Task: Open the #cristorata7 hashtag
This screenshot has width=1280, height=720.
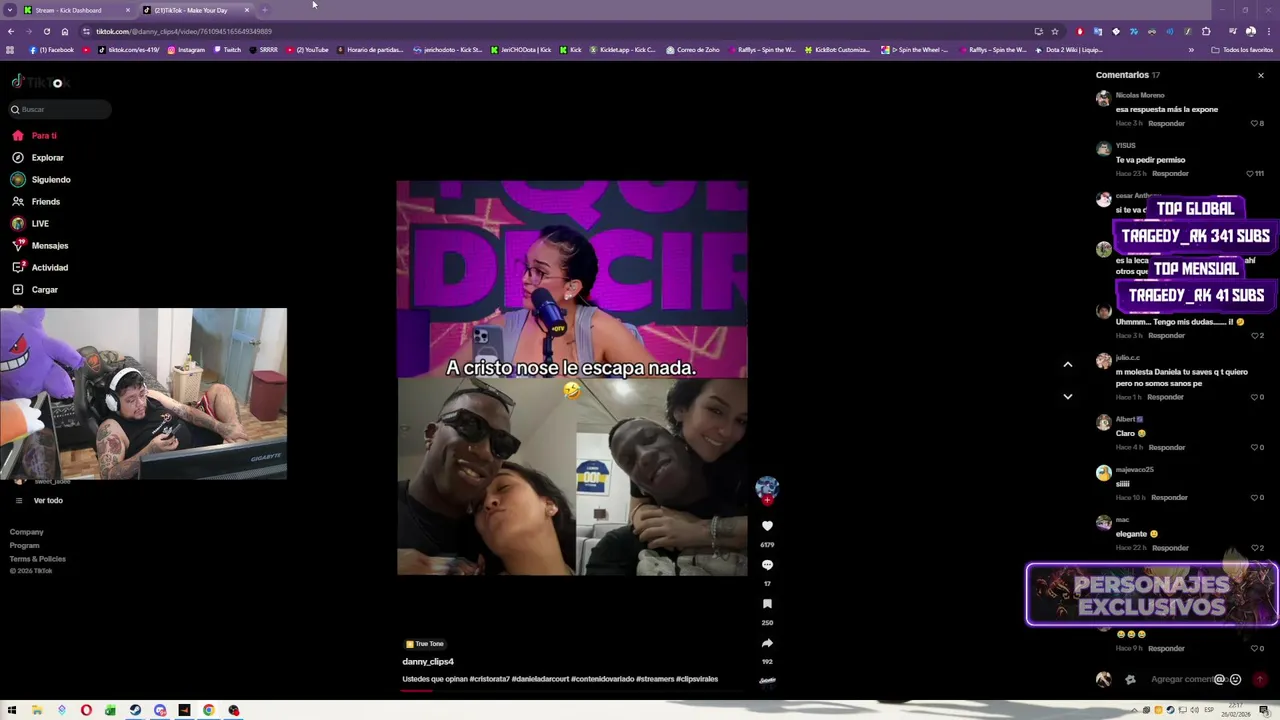Action: click(489, 679)
